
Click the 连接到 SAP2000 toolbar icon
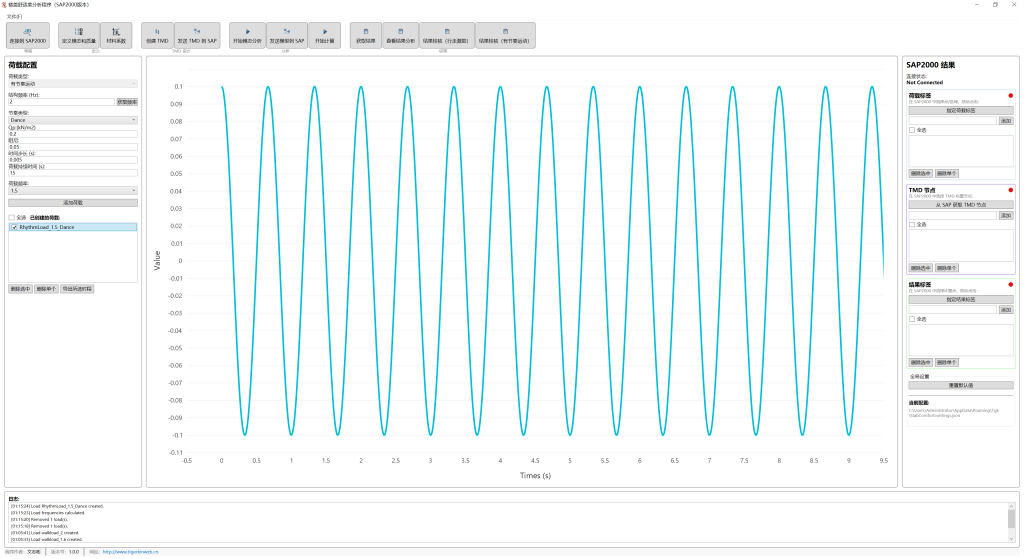(28, 34)
